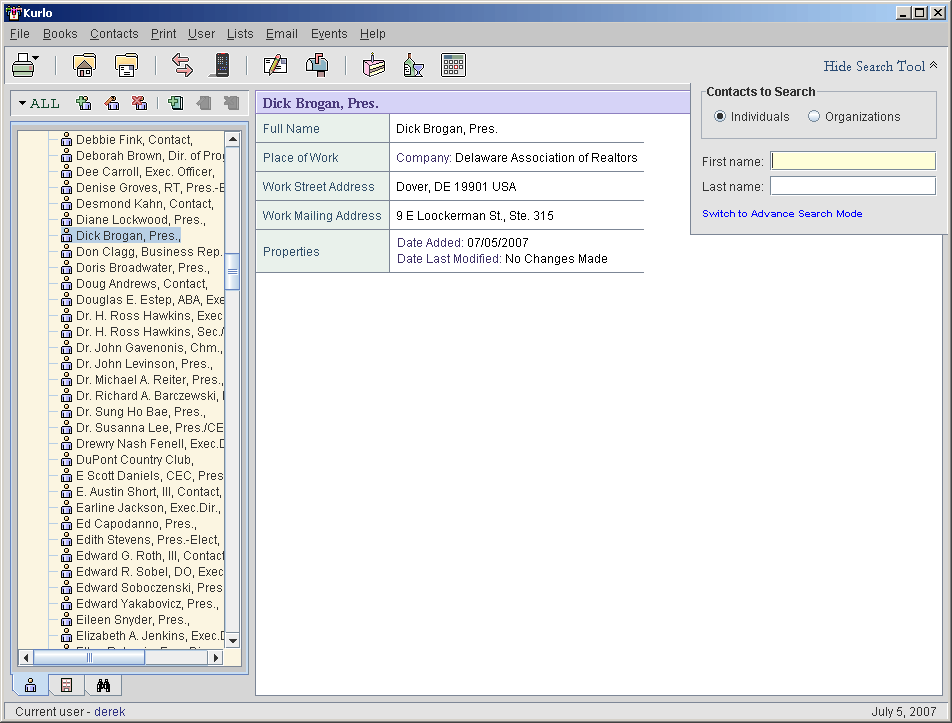
Task: Click the add contact green plus icon
Action: (x=84, y=103)
